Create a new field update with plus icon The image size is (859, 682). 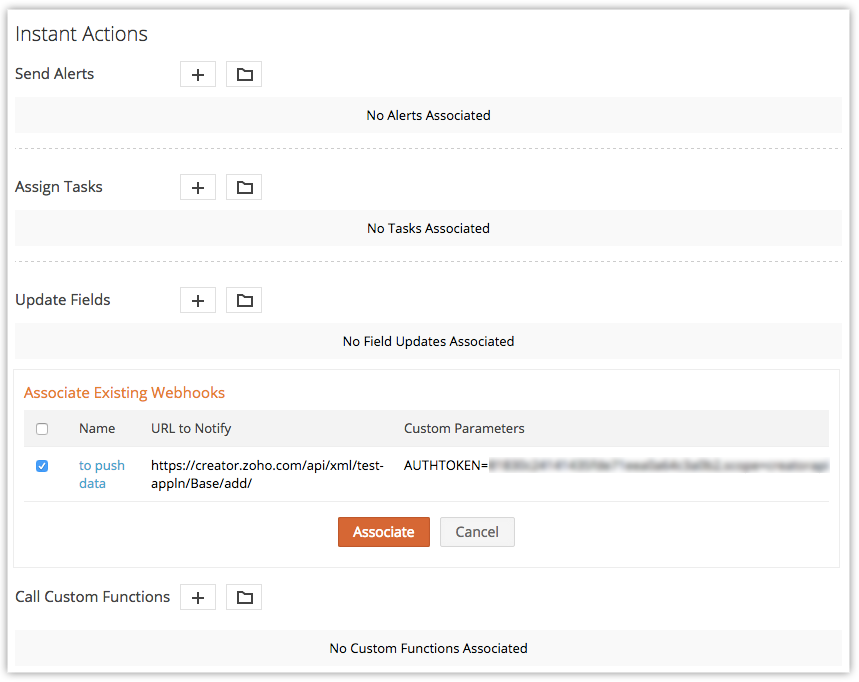coord(198,300)
